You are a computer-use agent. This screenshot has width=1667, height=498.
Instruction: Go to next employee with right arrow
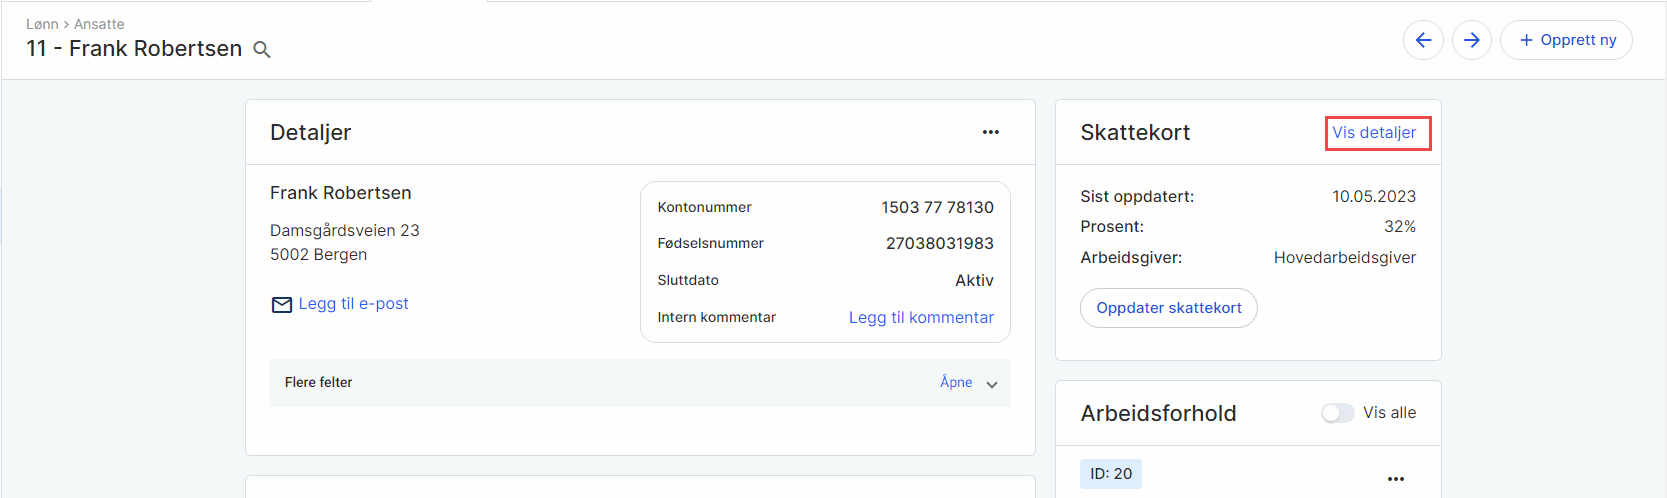[1472, 40]
